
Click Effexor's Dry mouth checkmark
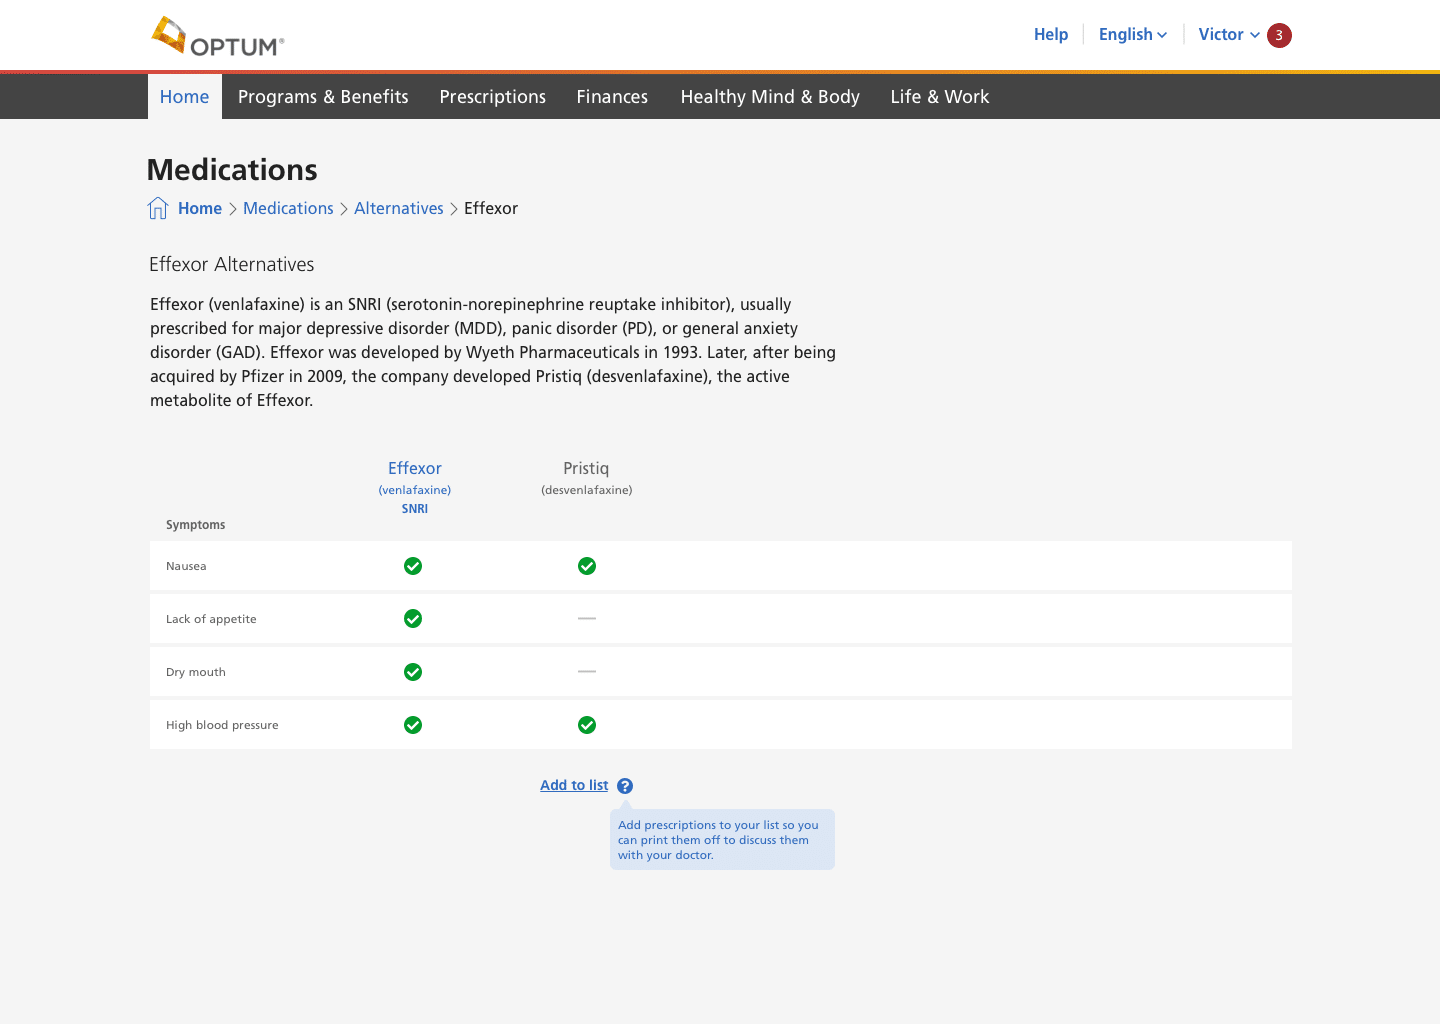click(x=413, y=672)
